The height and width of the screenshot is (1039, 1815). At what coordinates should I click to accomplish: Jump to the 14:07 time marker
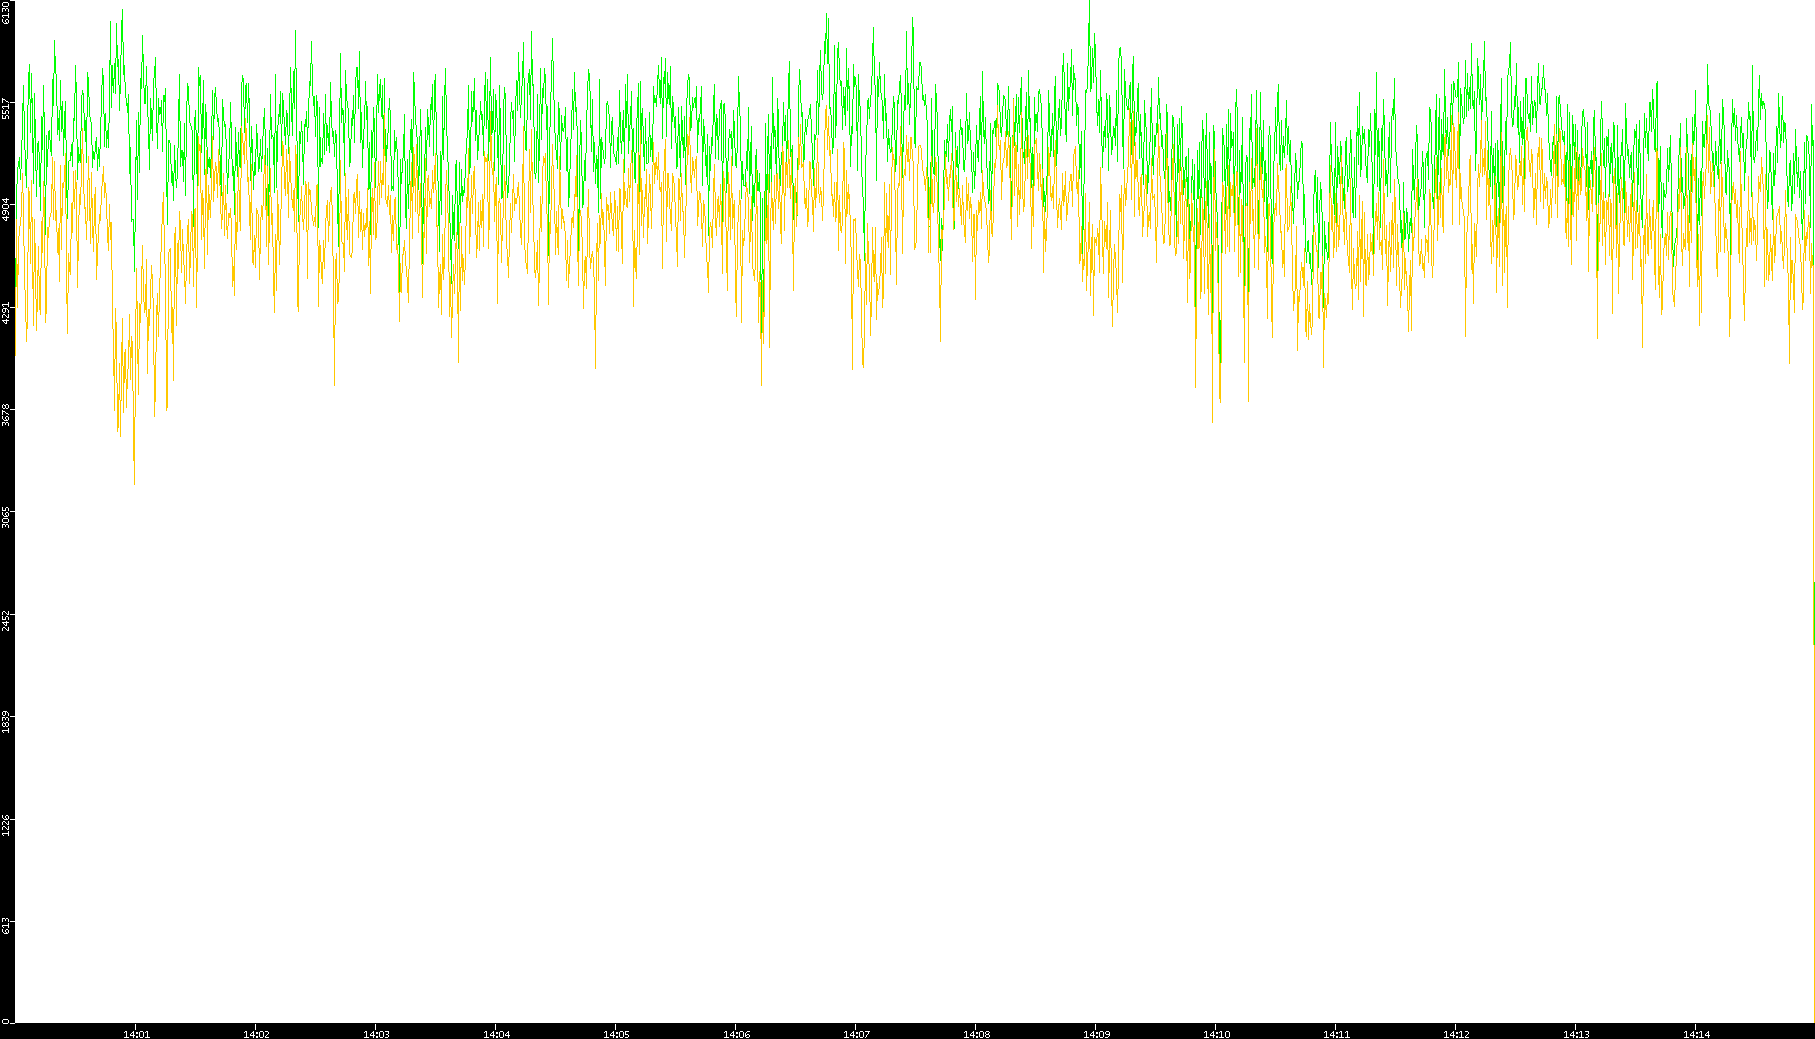tap(856, 1034)
